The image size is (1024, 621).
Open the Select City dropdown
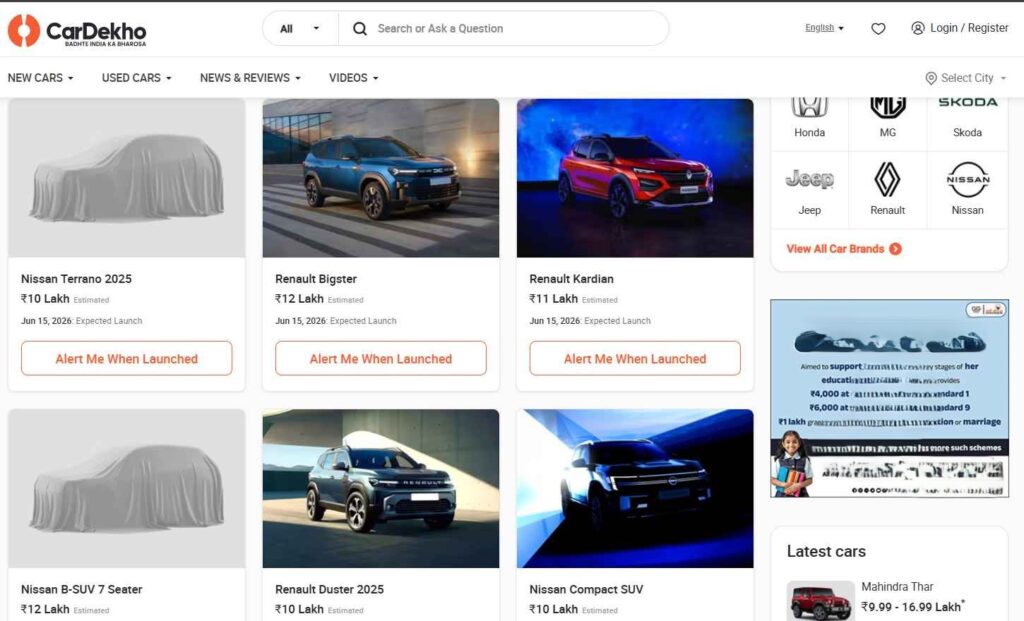[x=966, y=78]
